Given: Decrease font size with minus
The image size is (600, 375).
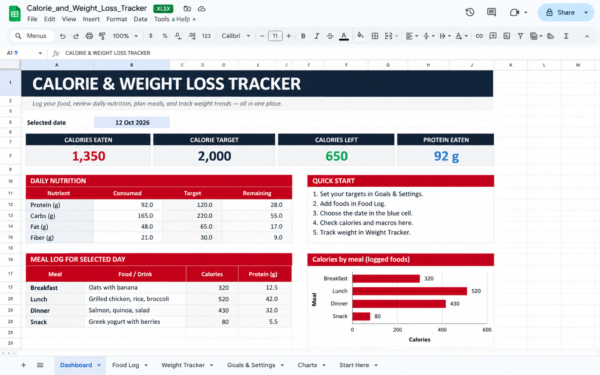Looking at the screenshot, I should (262, 36).
